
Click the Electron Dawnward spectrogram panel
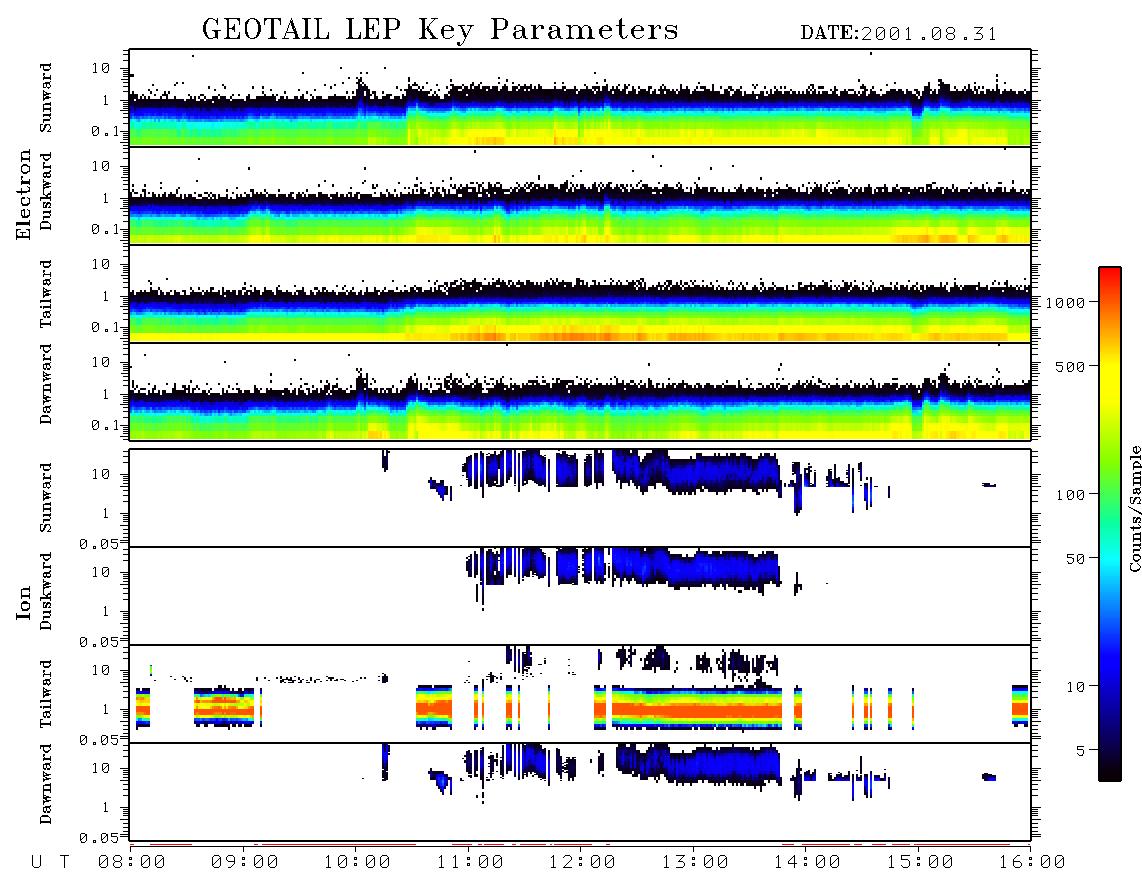click(580, 391)
